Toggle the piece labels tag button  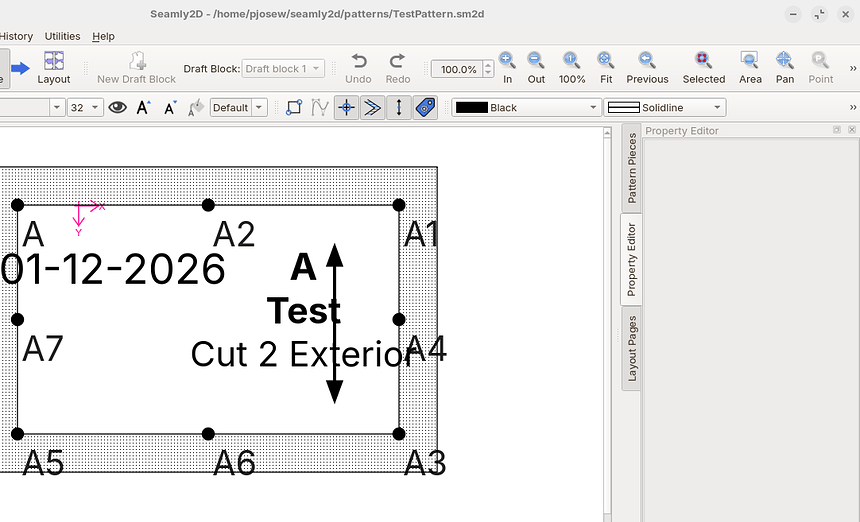point(425,107)
